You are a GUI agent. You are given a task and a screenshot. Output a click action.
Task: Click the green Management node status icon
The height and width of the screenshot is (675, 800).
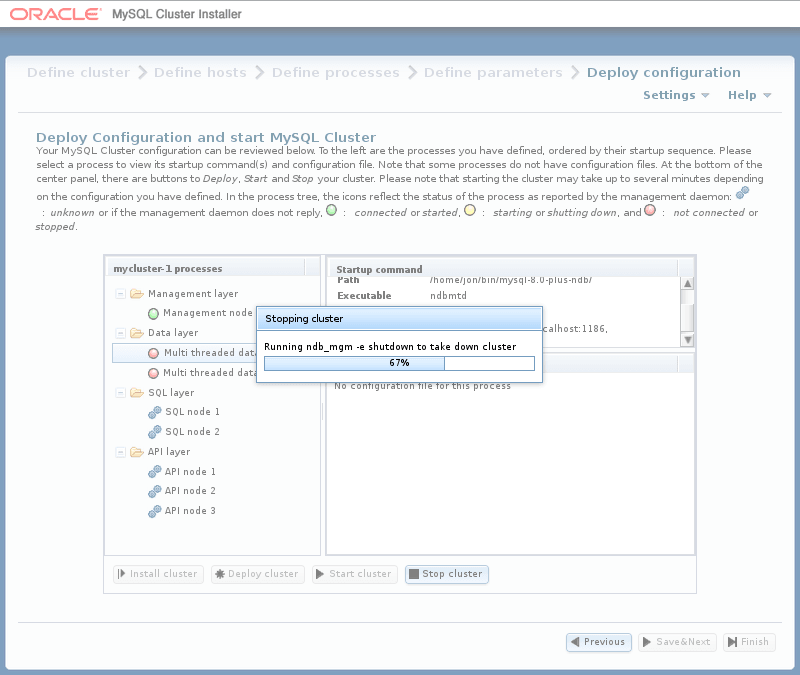153,314
